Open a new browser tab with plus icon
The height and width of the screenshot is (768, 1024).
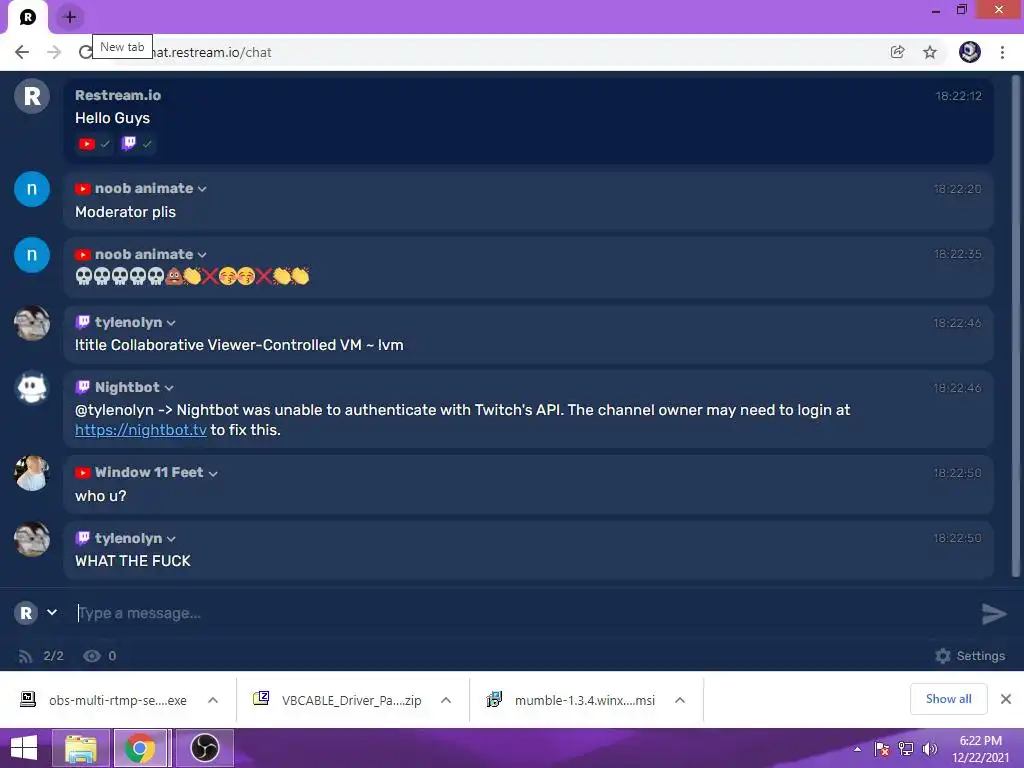(70, 17)
